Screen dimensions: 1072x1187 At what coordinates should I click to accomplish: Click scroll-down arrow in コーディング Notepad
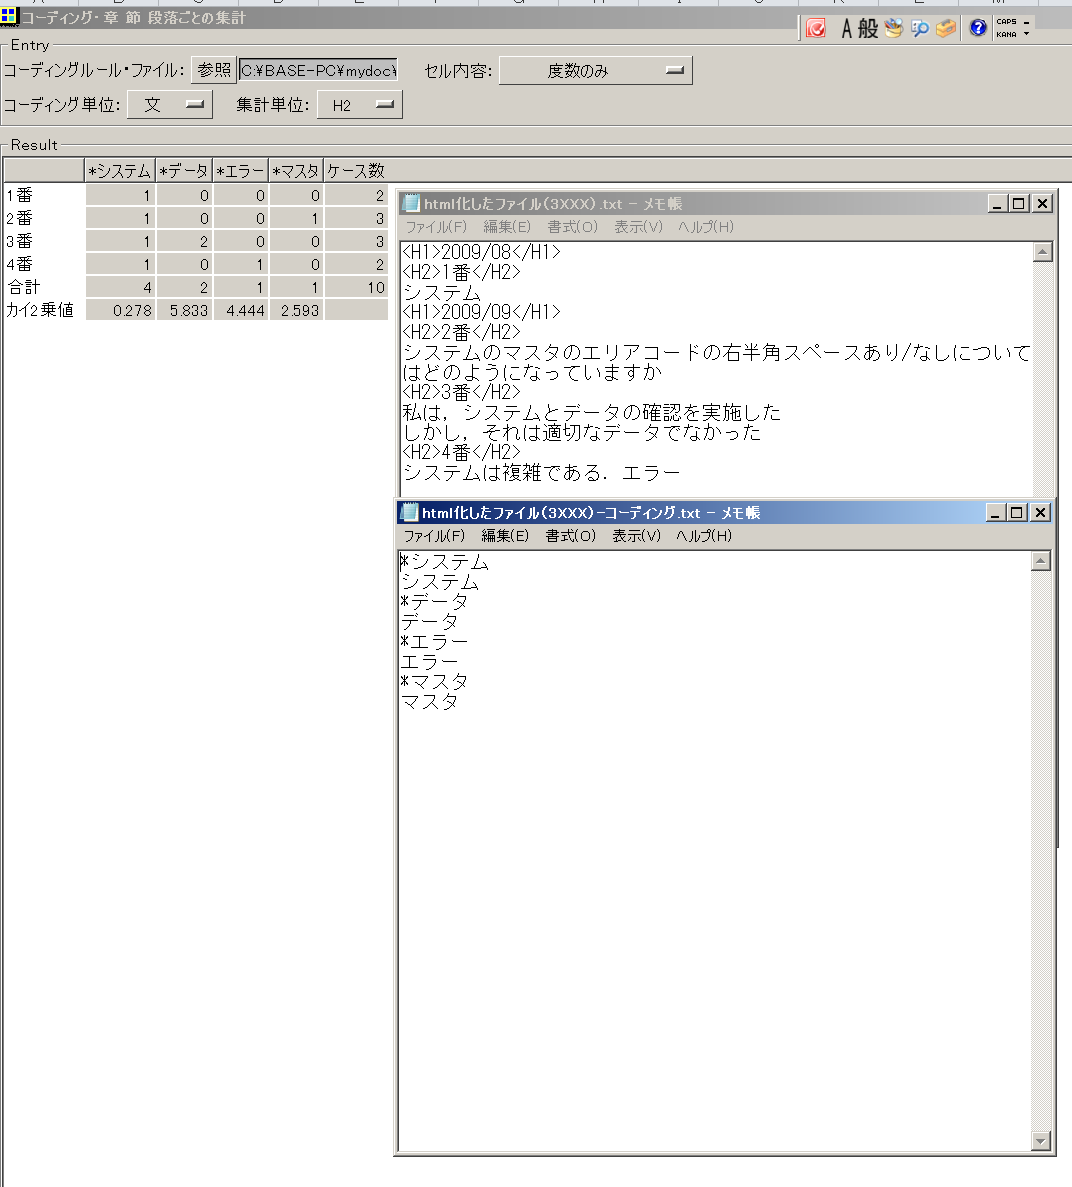[x=1041, y=1141]
